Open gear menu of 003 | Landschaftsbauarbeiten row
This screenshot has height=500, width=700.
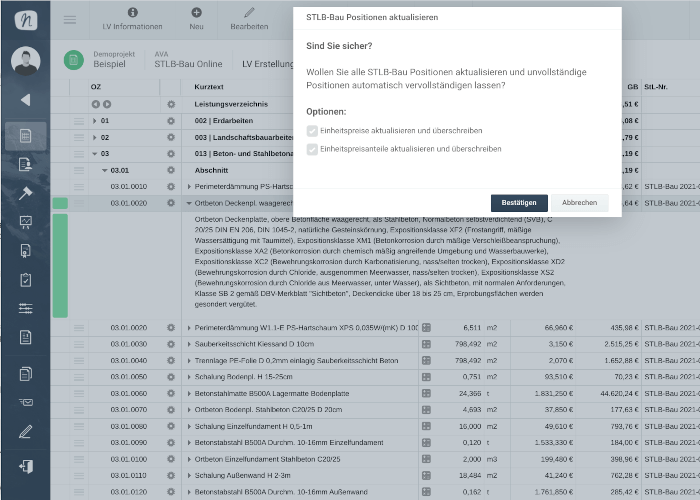coord(171,138)
